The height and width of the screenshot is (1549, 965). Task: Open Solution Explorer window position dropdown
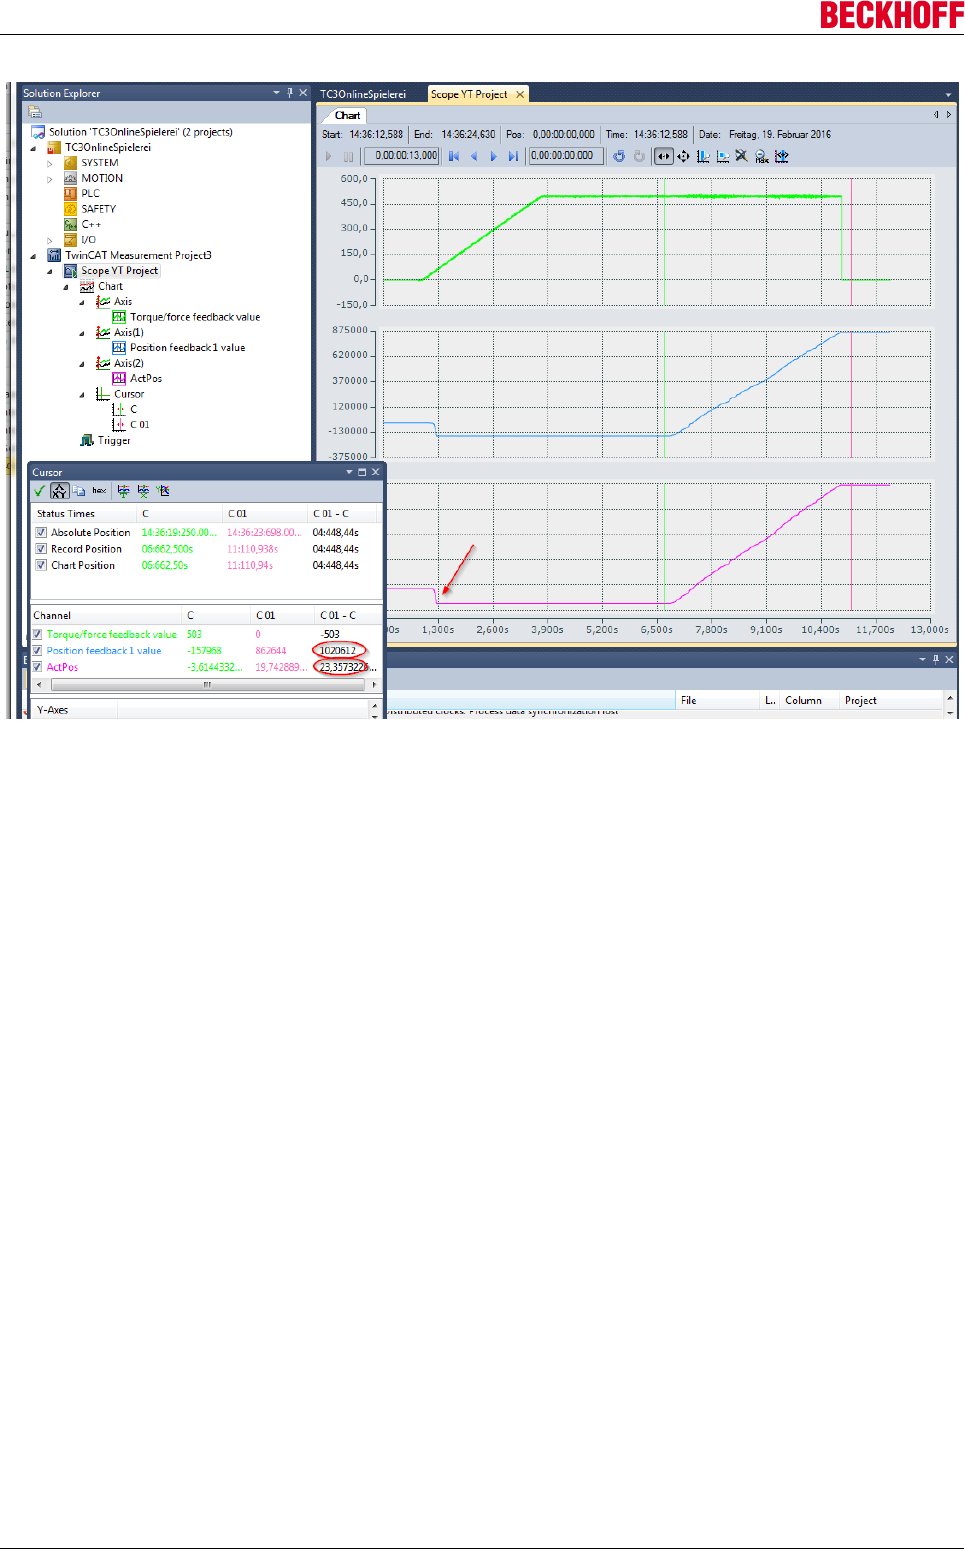[276, 93]
